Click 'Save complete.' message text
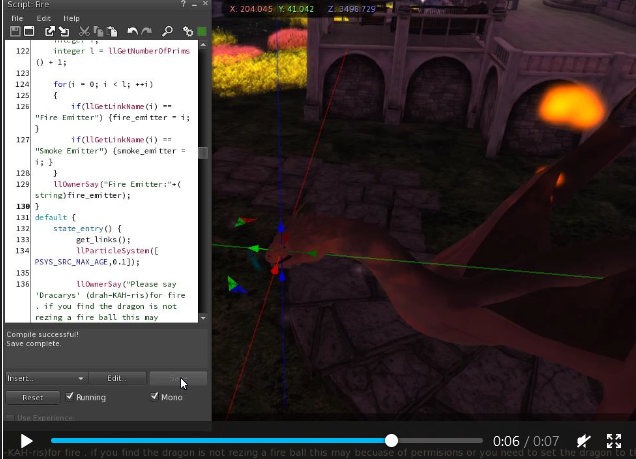This screenshot has width=636, height=459. click(x=34, y=343)
